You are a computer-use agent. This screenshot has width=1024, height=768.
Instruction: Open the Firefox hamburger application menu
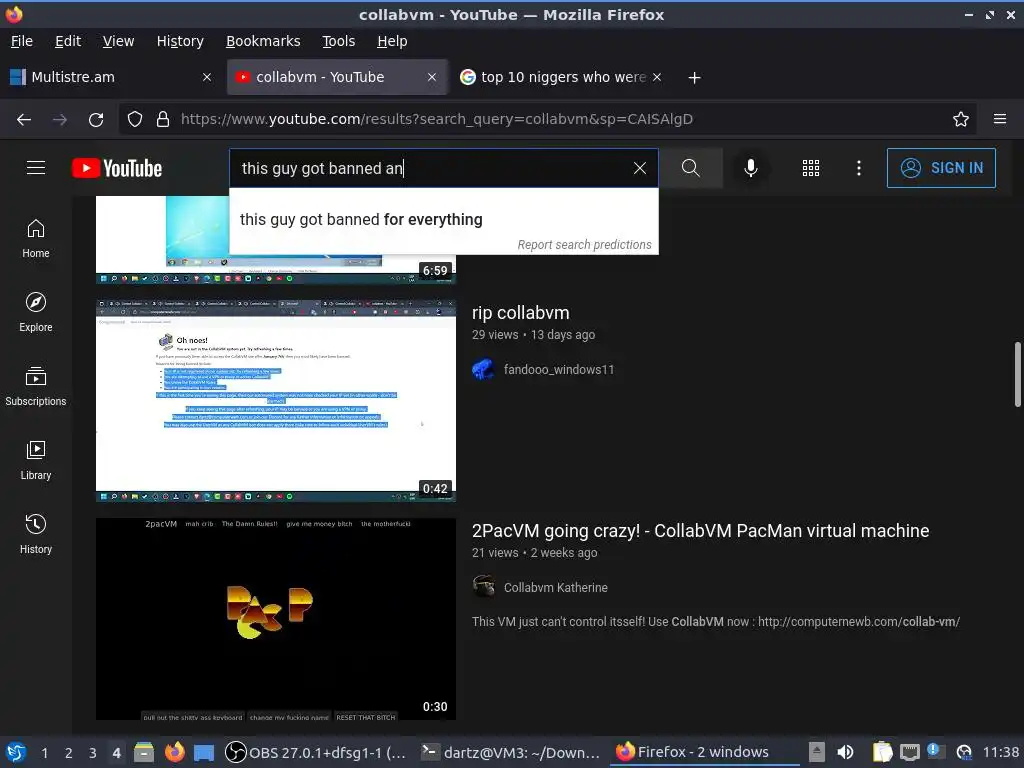pos(1000,119)
